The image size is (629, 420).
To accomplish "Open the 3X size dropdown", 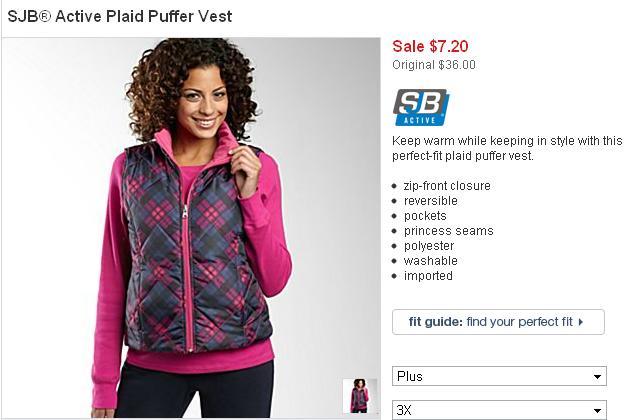I will (499, 410).
